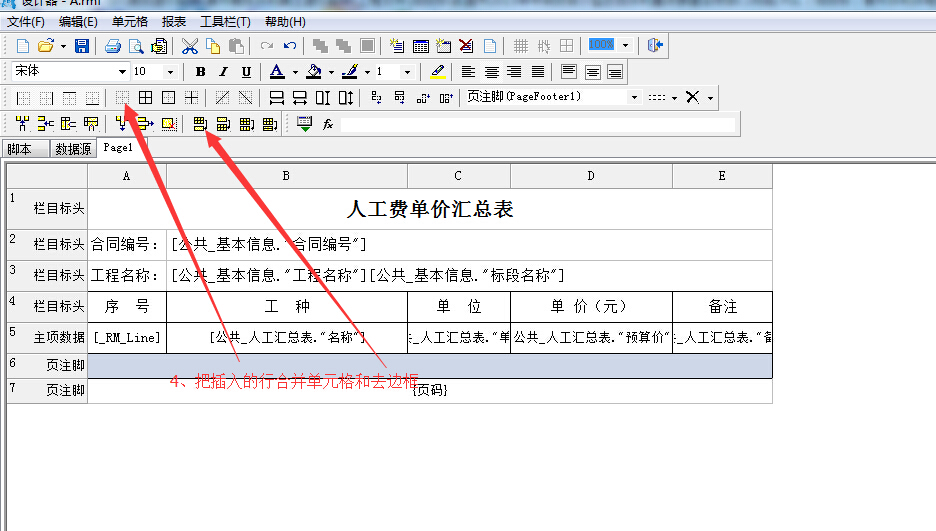Open the 页注脚(PageFooter1) band dropdown
The image size is (936, 531).
(x=634, y=98)
